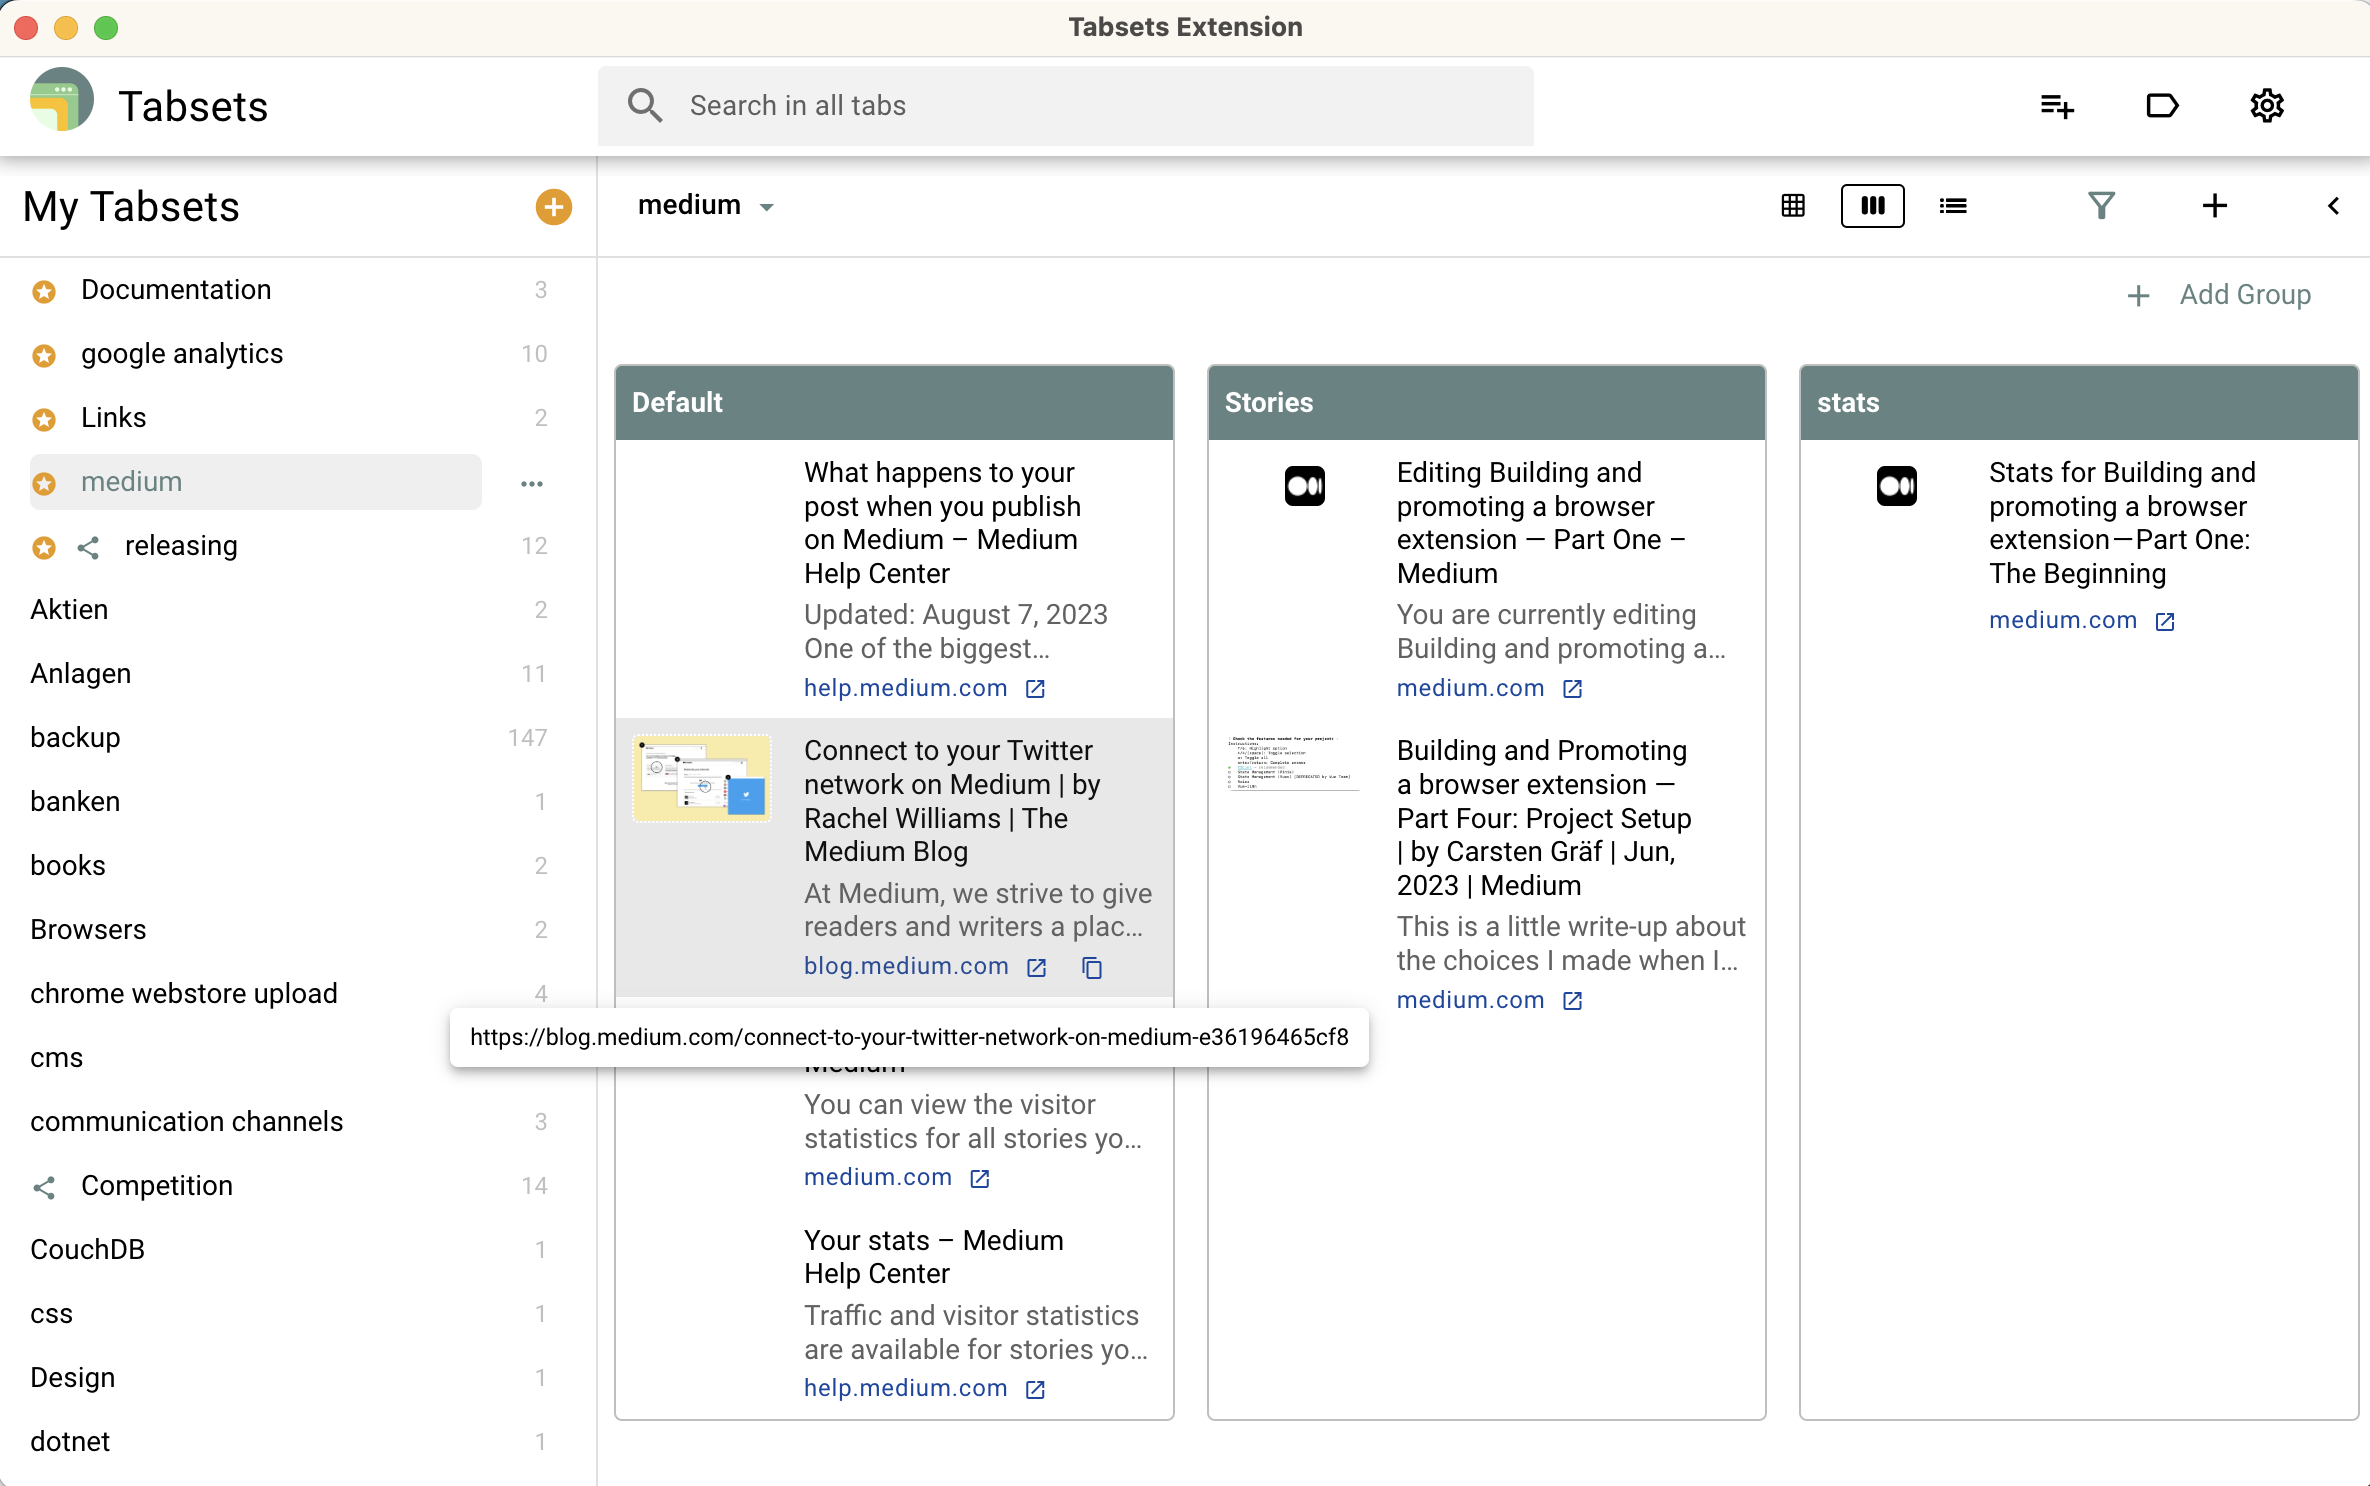Open help.medium.com link under What happens post

(905, 688)
